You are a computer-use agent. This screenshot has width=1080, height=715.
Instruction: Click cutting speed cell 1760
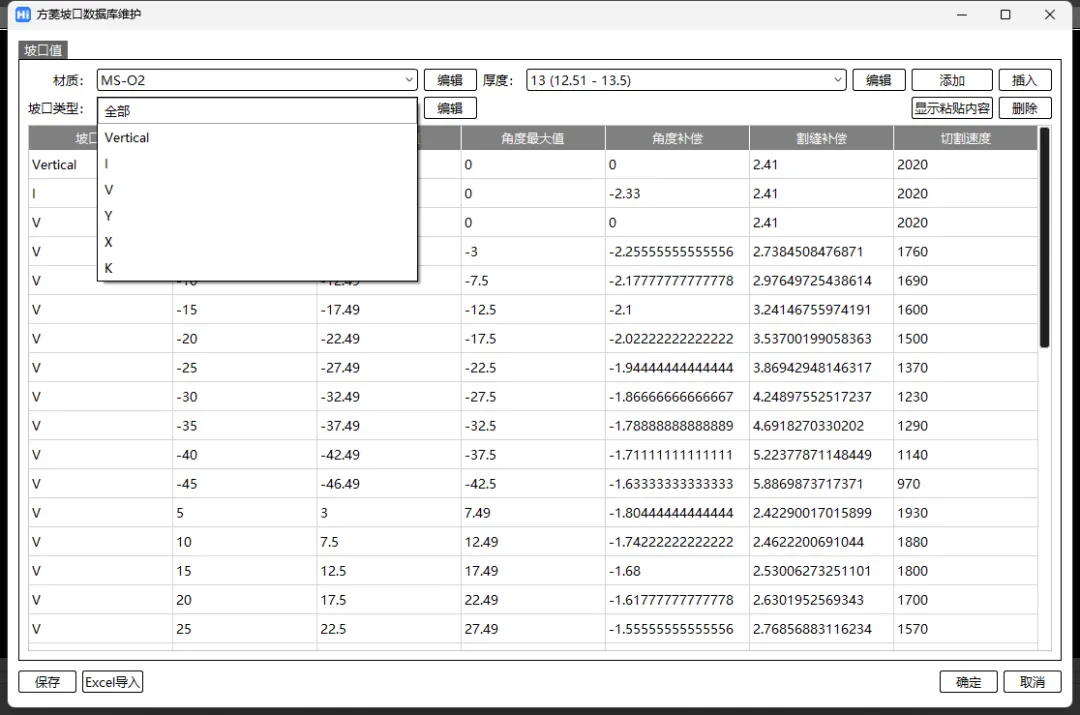point(965,251)
